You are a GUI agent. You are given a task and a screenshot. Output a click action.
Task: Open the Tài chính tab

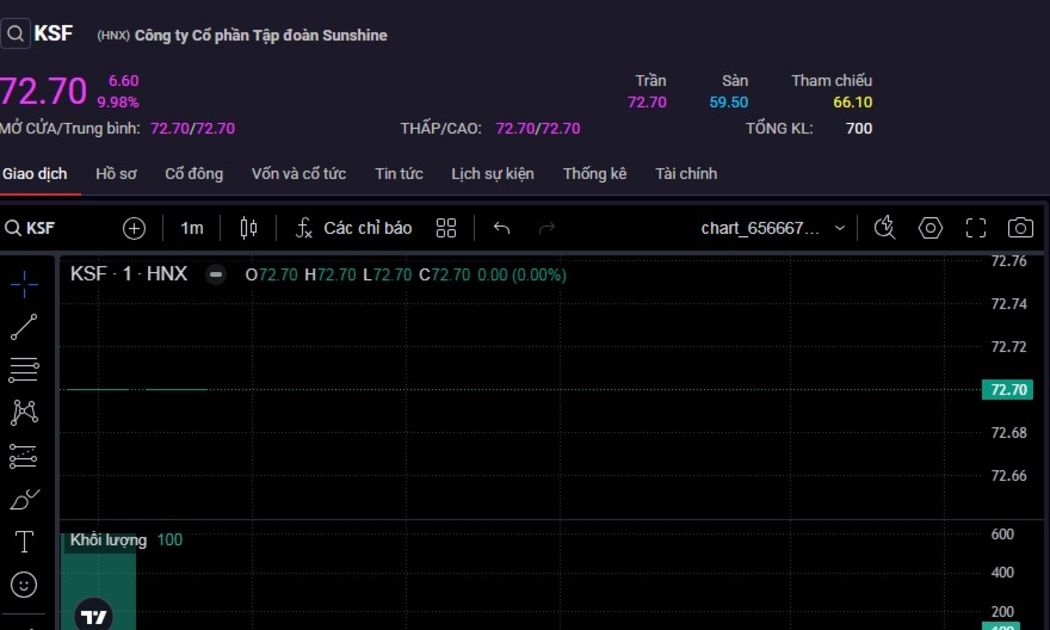[686, 174]
